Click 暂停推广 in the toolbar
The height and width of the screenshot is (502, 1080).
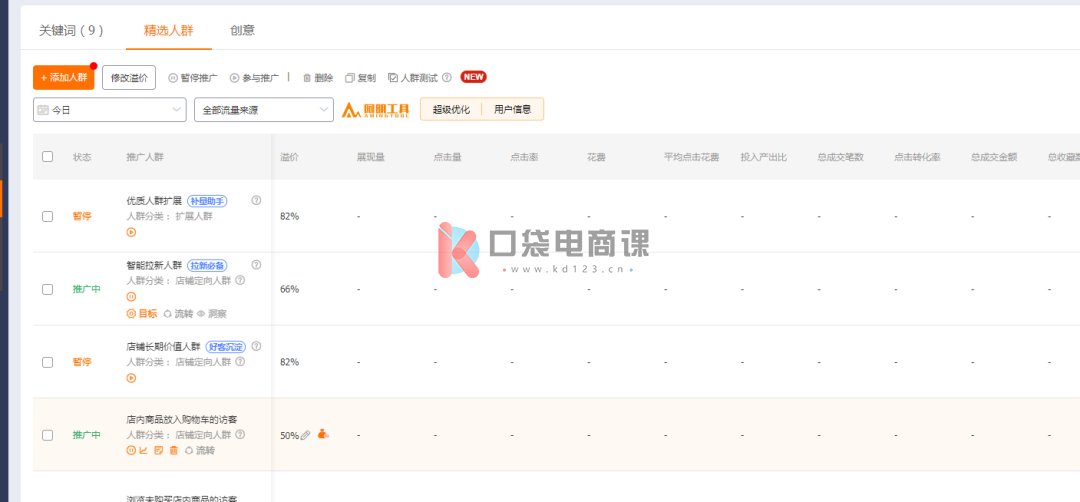pyautogui.click(x=193, y=79)
